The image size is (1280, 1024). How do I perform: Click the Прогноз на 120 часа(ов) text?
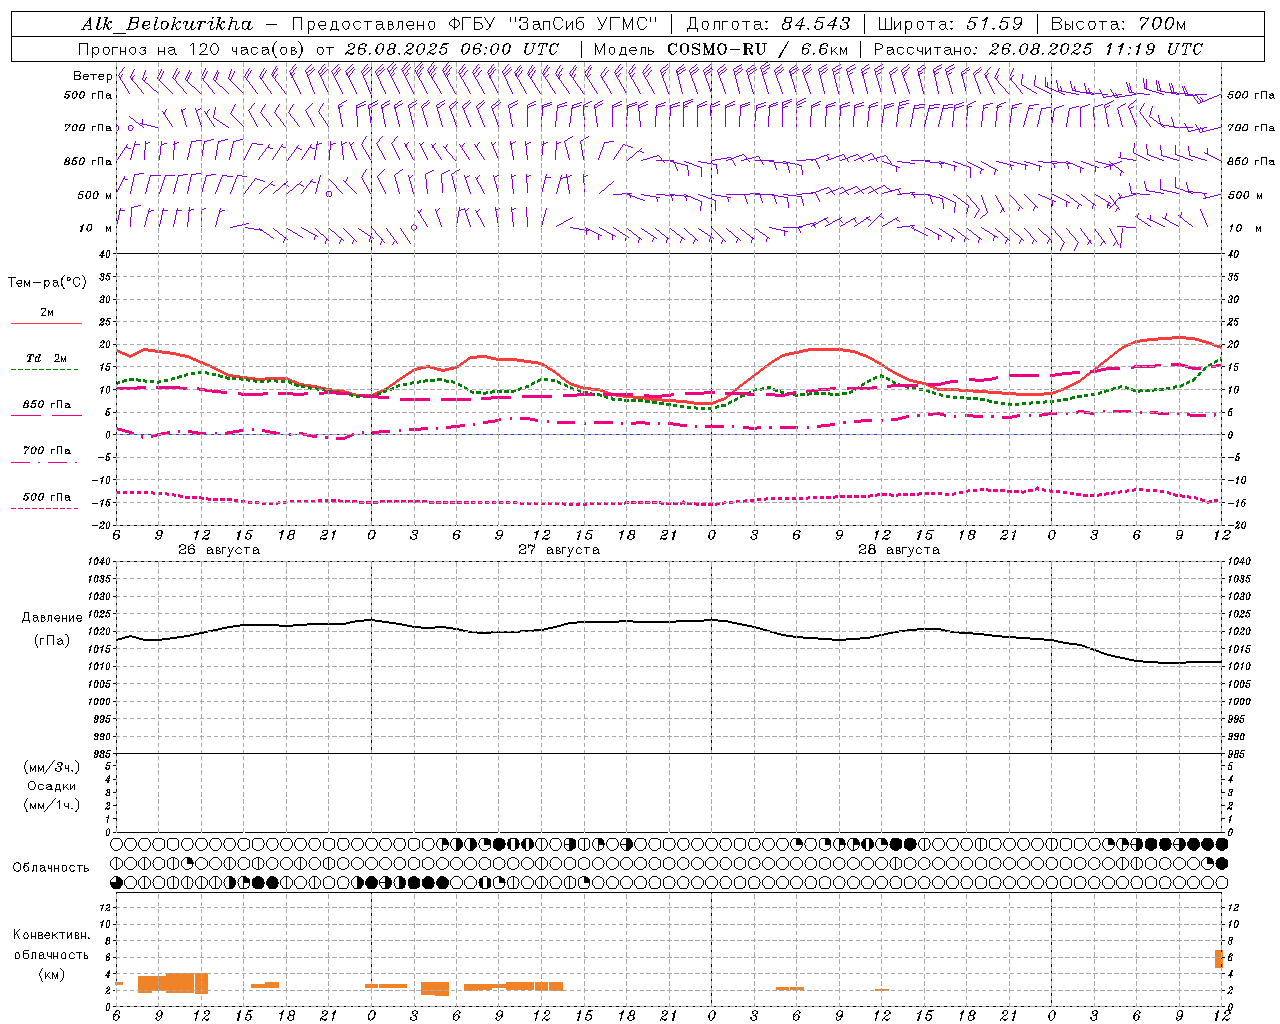[193, 49]
